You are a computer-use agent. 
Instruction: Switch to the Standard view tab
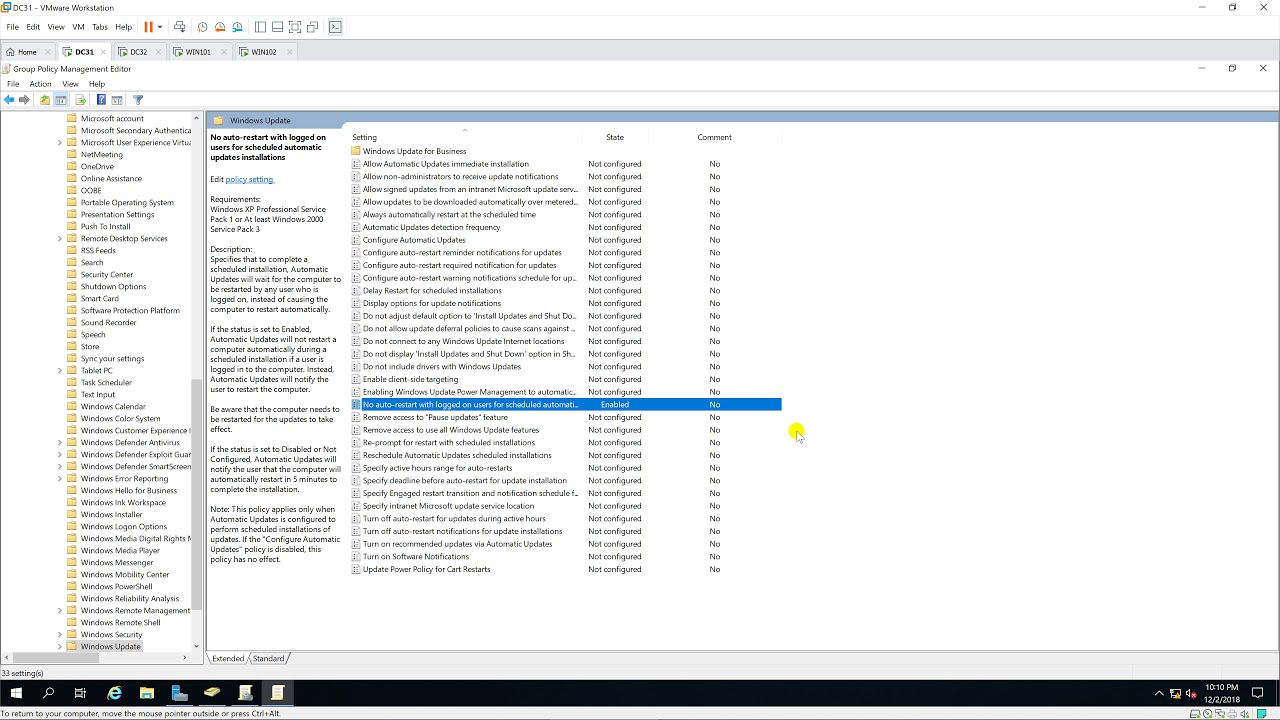click(x=268, y=658)
